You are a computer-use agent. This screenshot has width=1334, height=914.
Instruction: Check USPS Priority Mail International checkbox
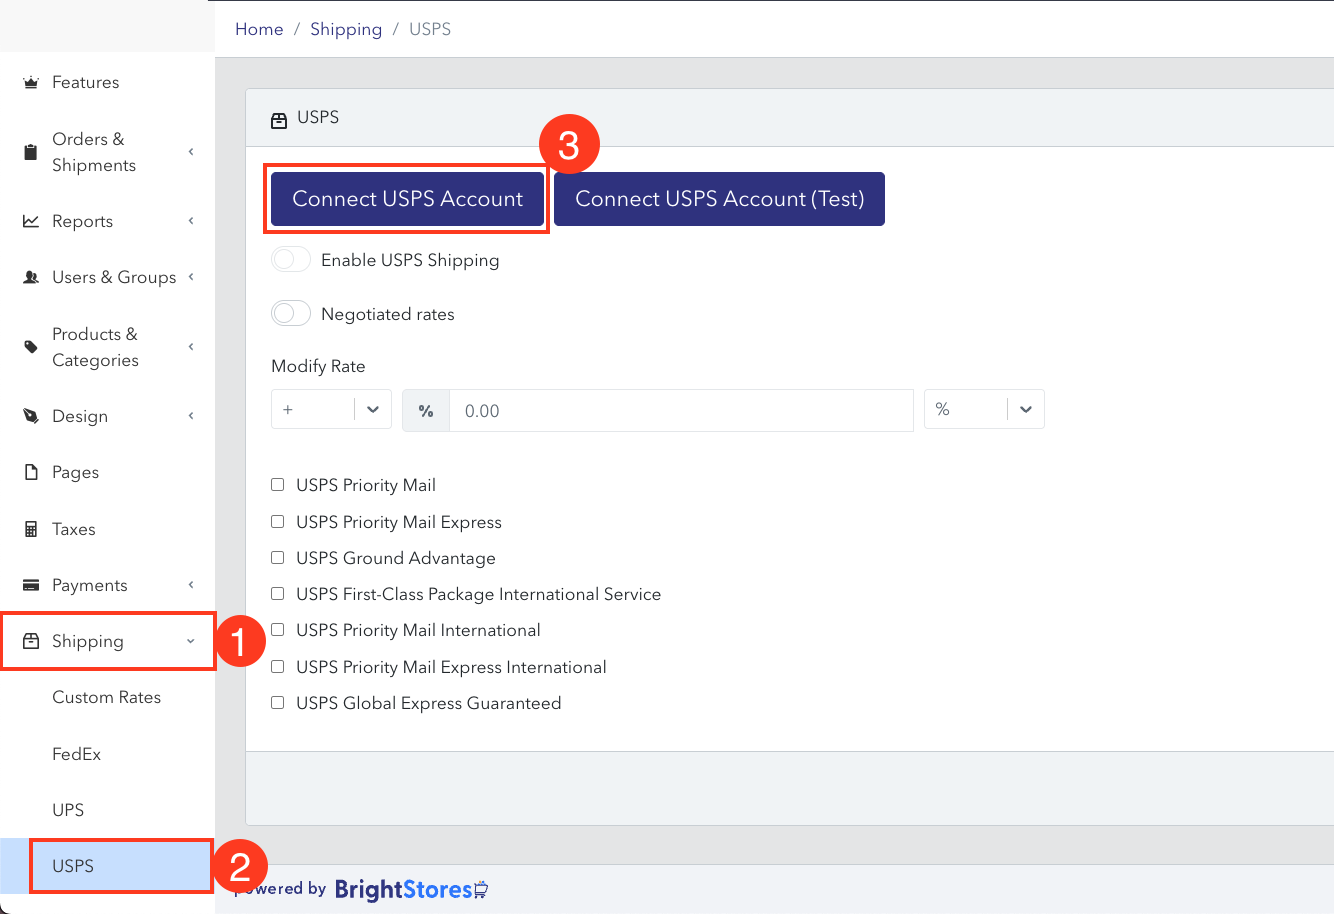coord(278,630)
